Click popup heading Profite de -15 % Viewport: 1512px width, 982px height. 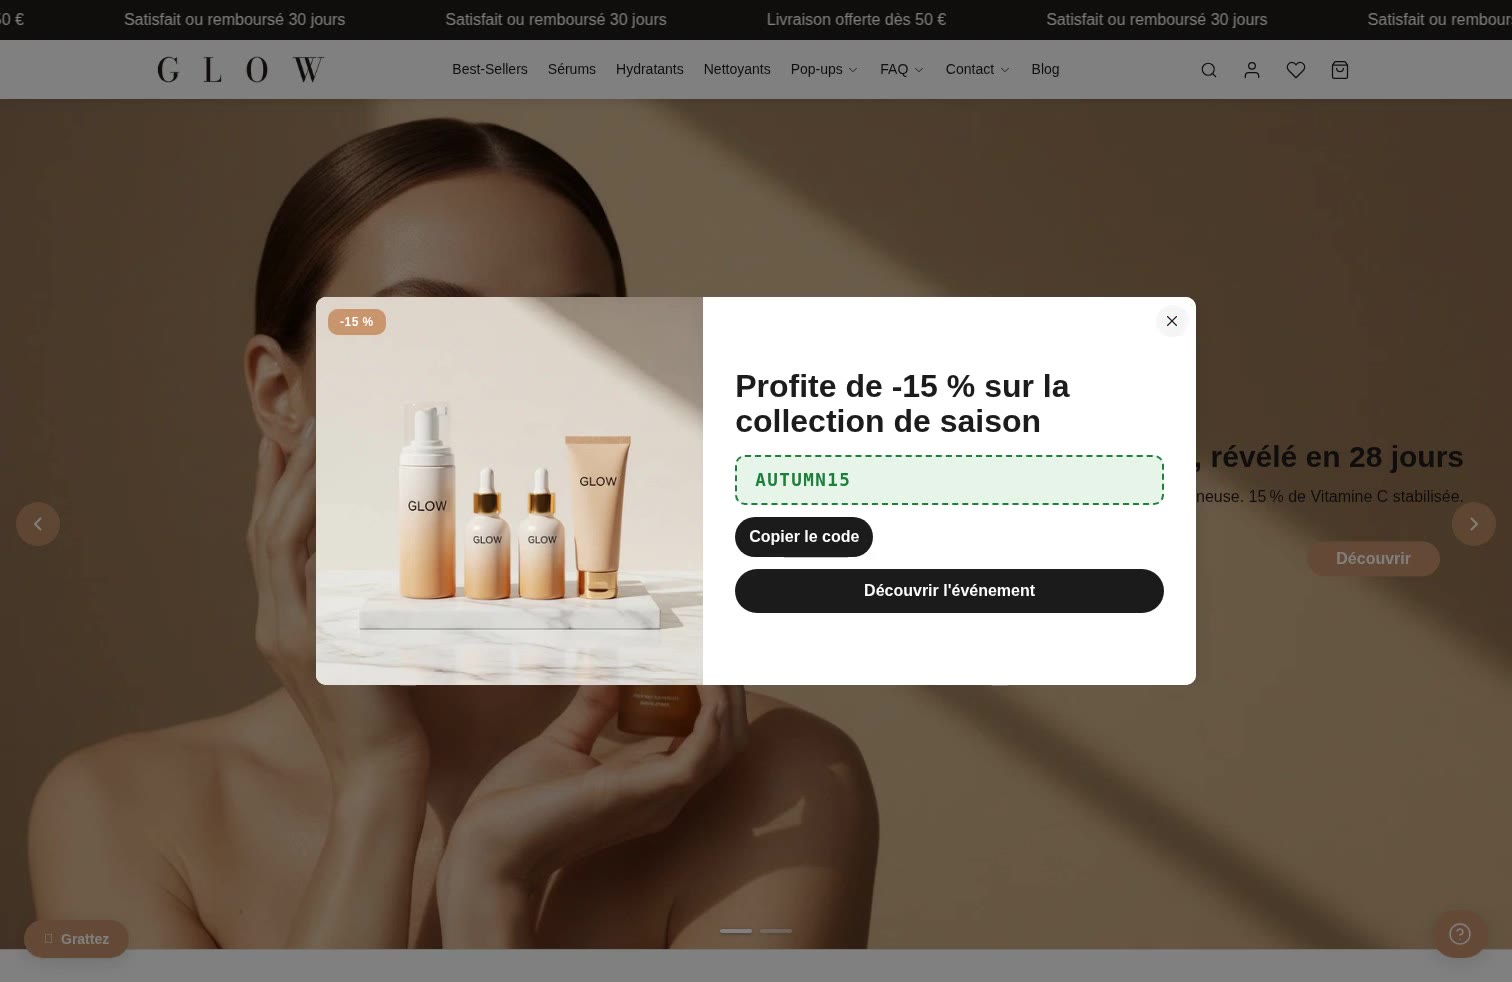(902, 404)
